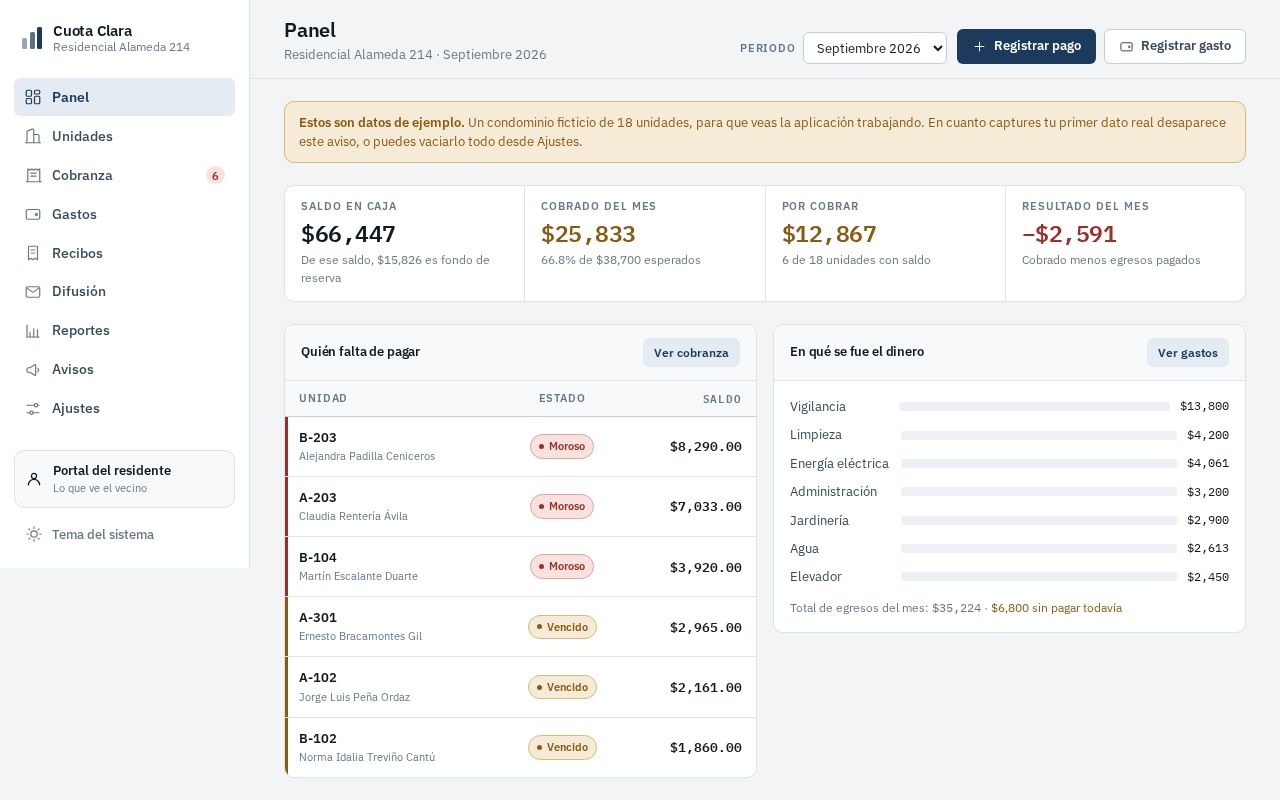Click the Saldo column header

click(722, 399)
